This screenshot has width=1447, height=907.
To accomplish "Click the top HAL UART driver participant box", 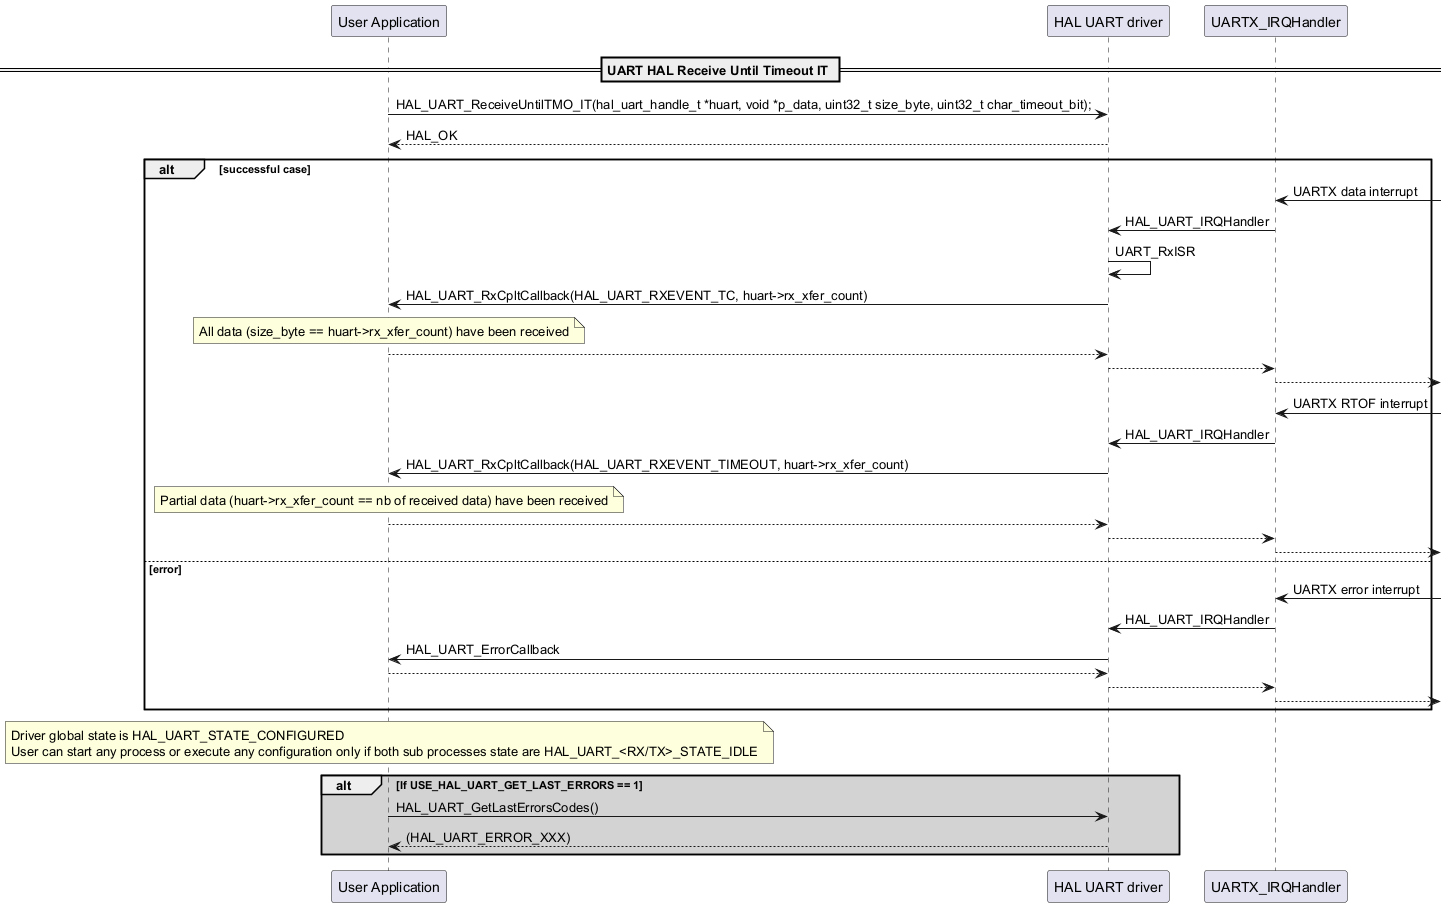I will click(1108, 22).
